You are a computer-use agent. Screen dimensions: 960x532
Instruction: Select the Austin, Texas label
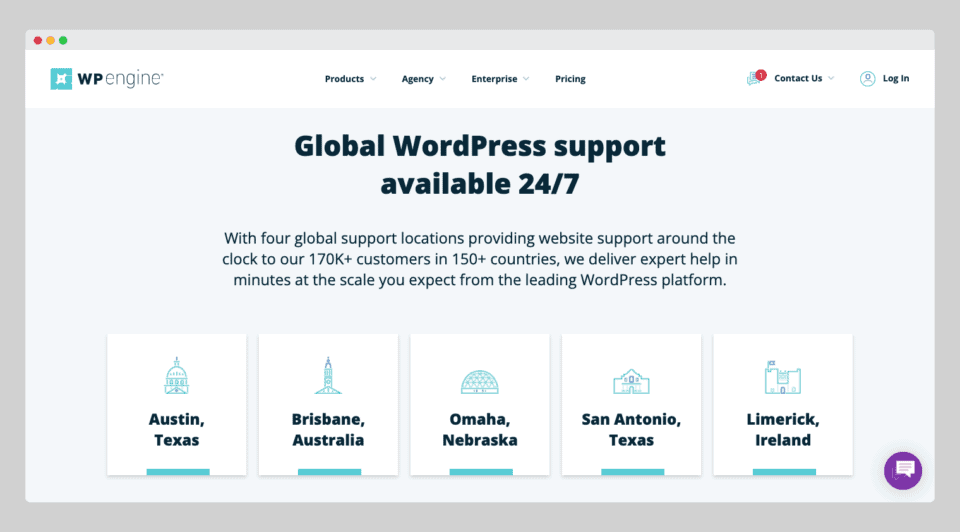coord(176,430)
